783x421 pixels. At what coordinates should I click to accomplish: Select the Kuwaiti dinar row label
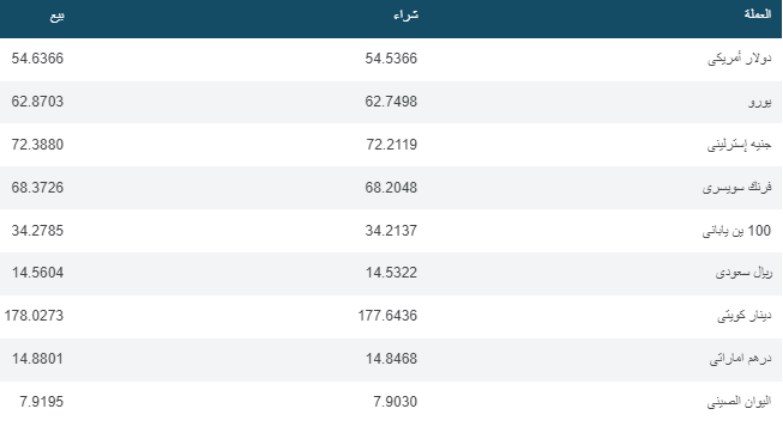(x=743, y=317)
